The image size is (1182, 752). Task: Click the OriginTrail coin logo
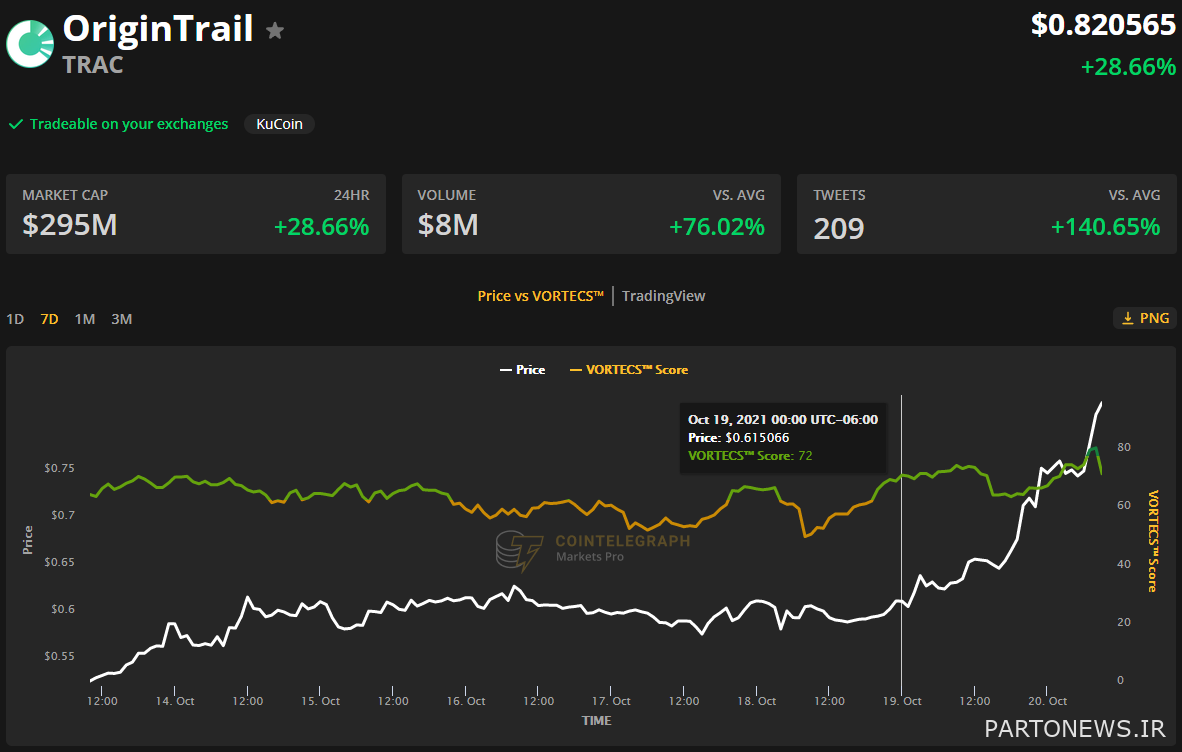(30, 43)
